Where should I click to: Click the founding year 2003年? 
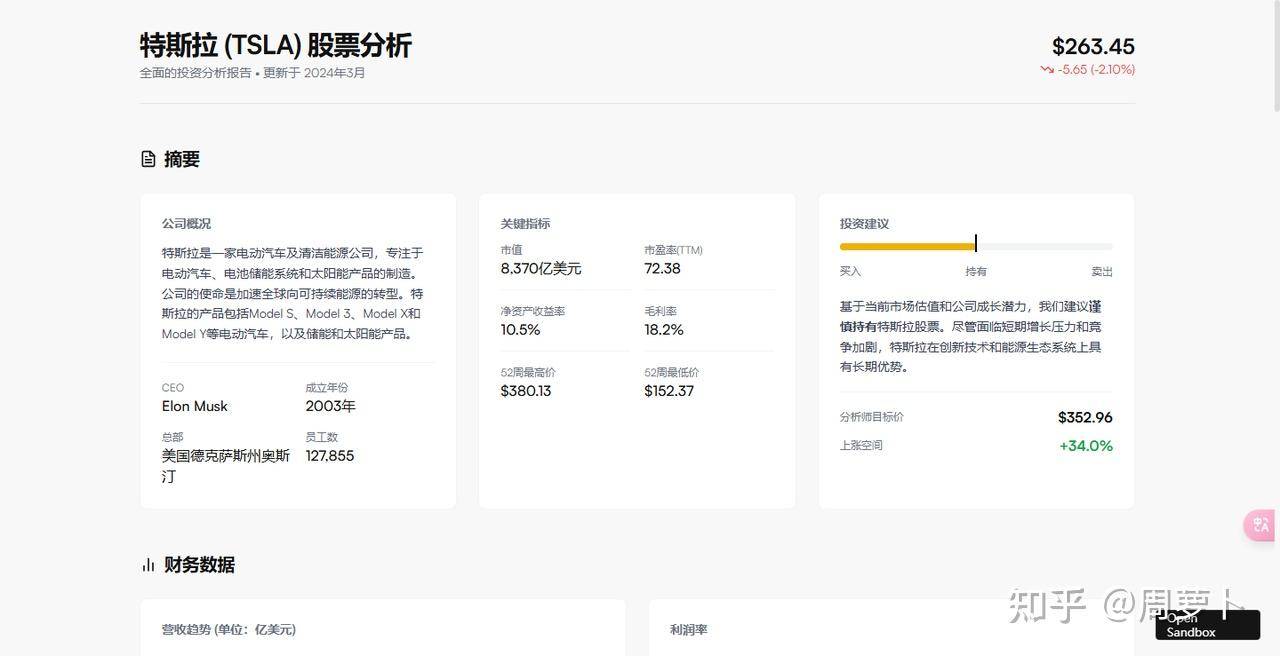tap(330, 406)
